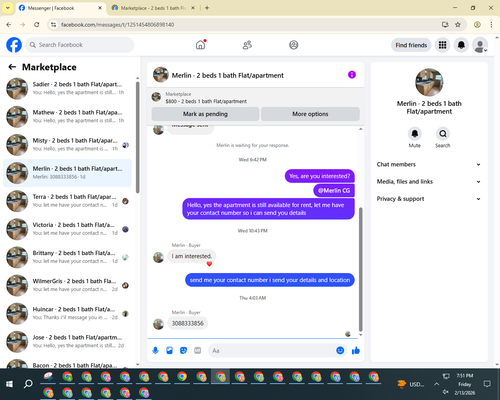Image resolution: width=500 pixels, height=400 pixels.
Task: Attach a photo file icon
Action: click(169, 350)
